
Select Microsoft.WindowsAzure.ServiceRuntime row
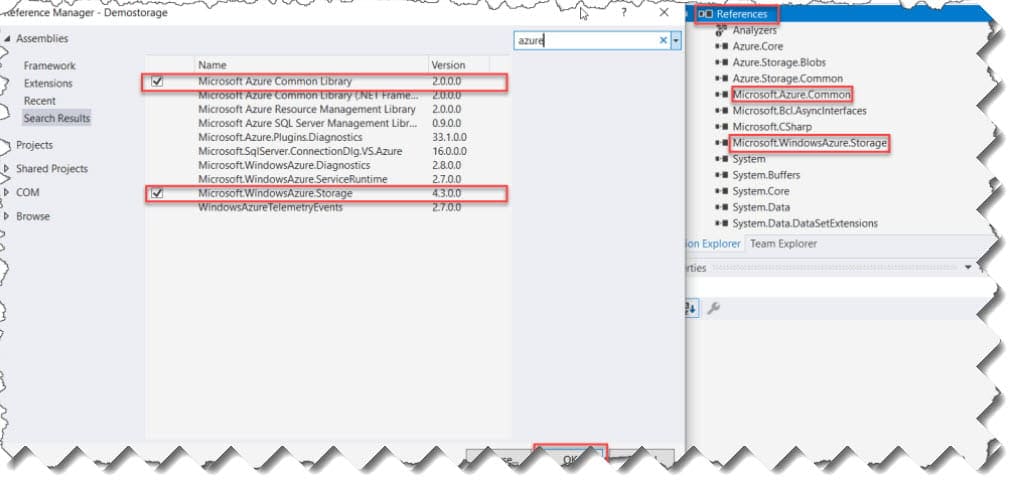(x=327, y=179)
